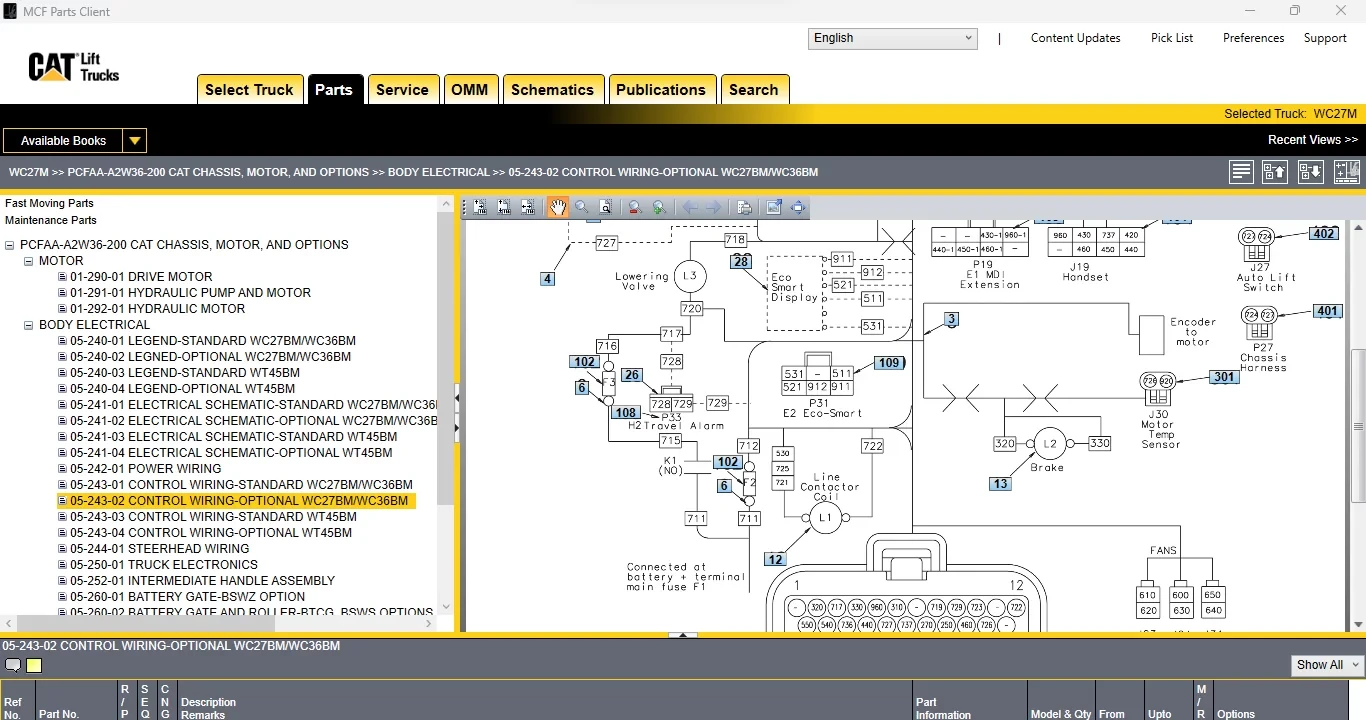
Task: Open the Available Books dropdown arrow
Action: click(135, 141)
